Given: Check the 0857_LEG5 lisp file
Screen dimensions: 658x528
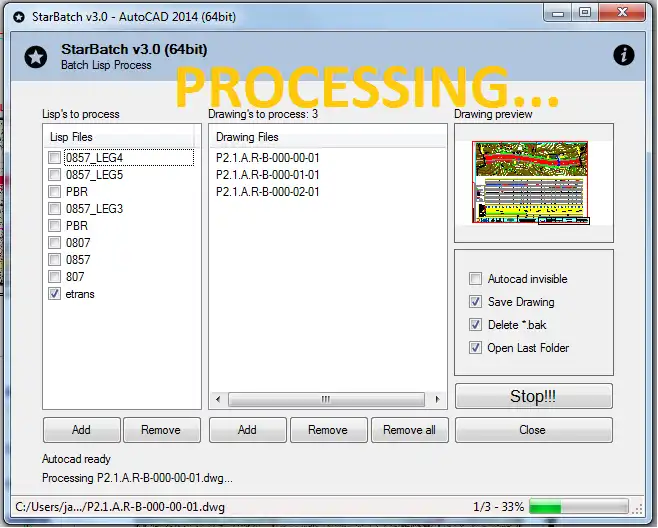Looking at the screenshot, I should pos(54,175).
